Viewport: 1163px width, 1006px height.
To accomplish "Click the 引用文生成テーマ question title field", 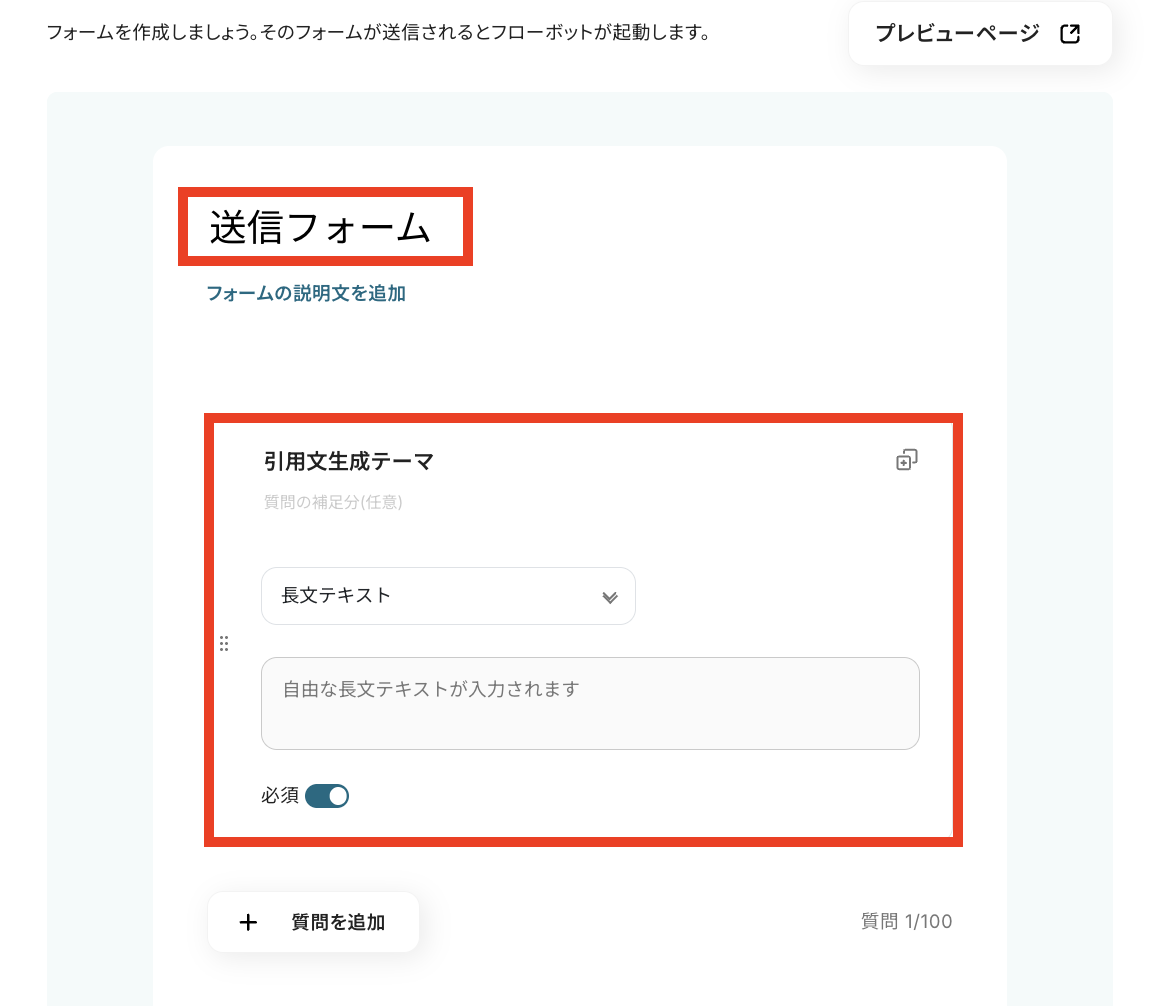I will click(349, 461).
